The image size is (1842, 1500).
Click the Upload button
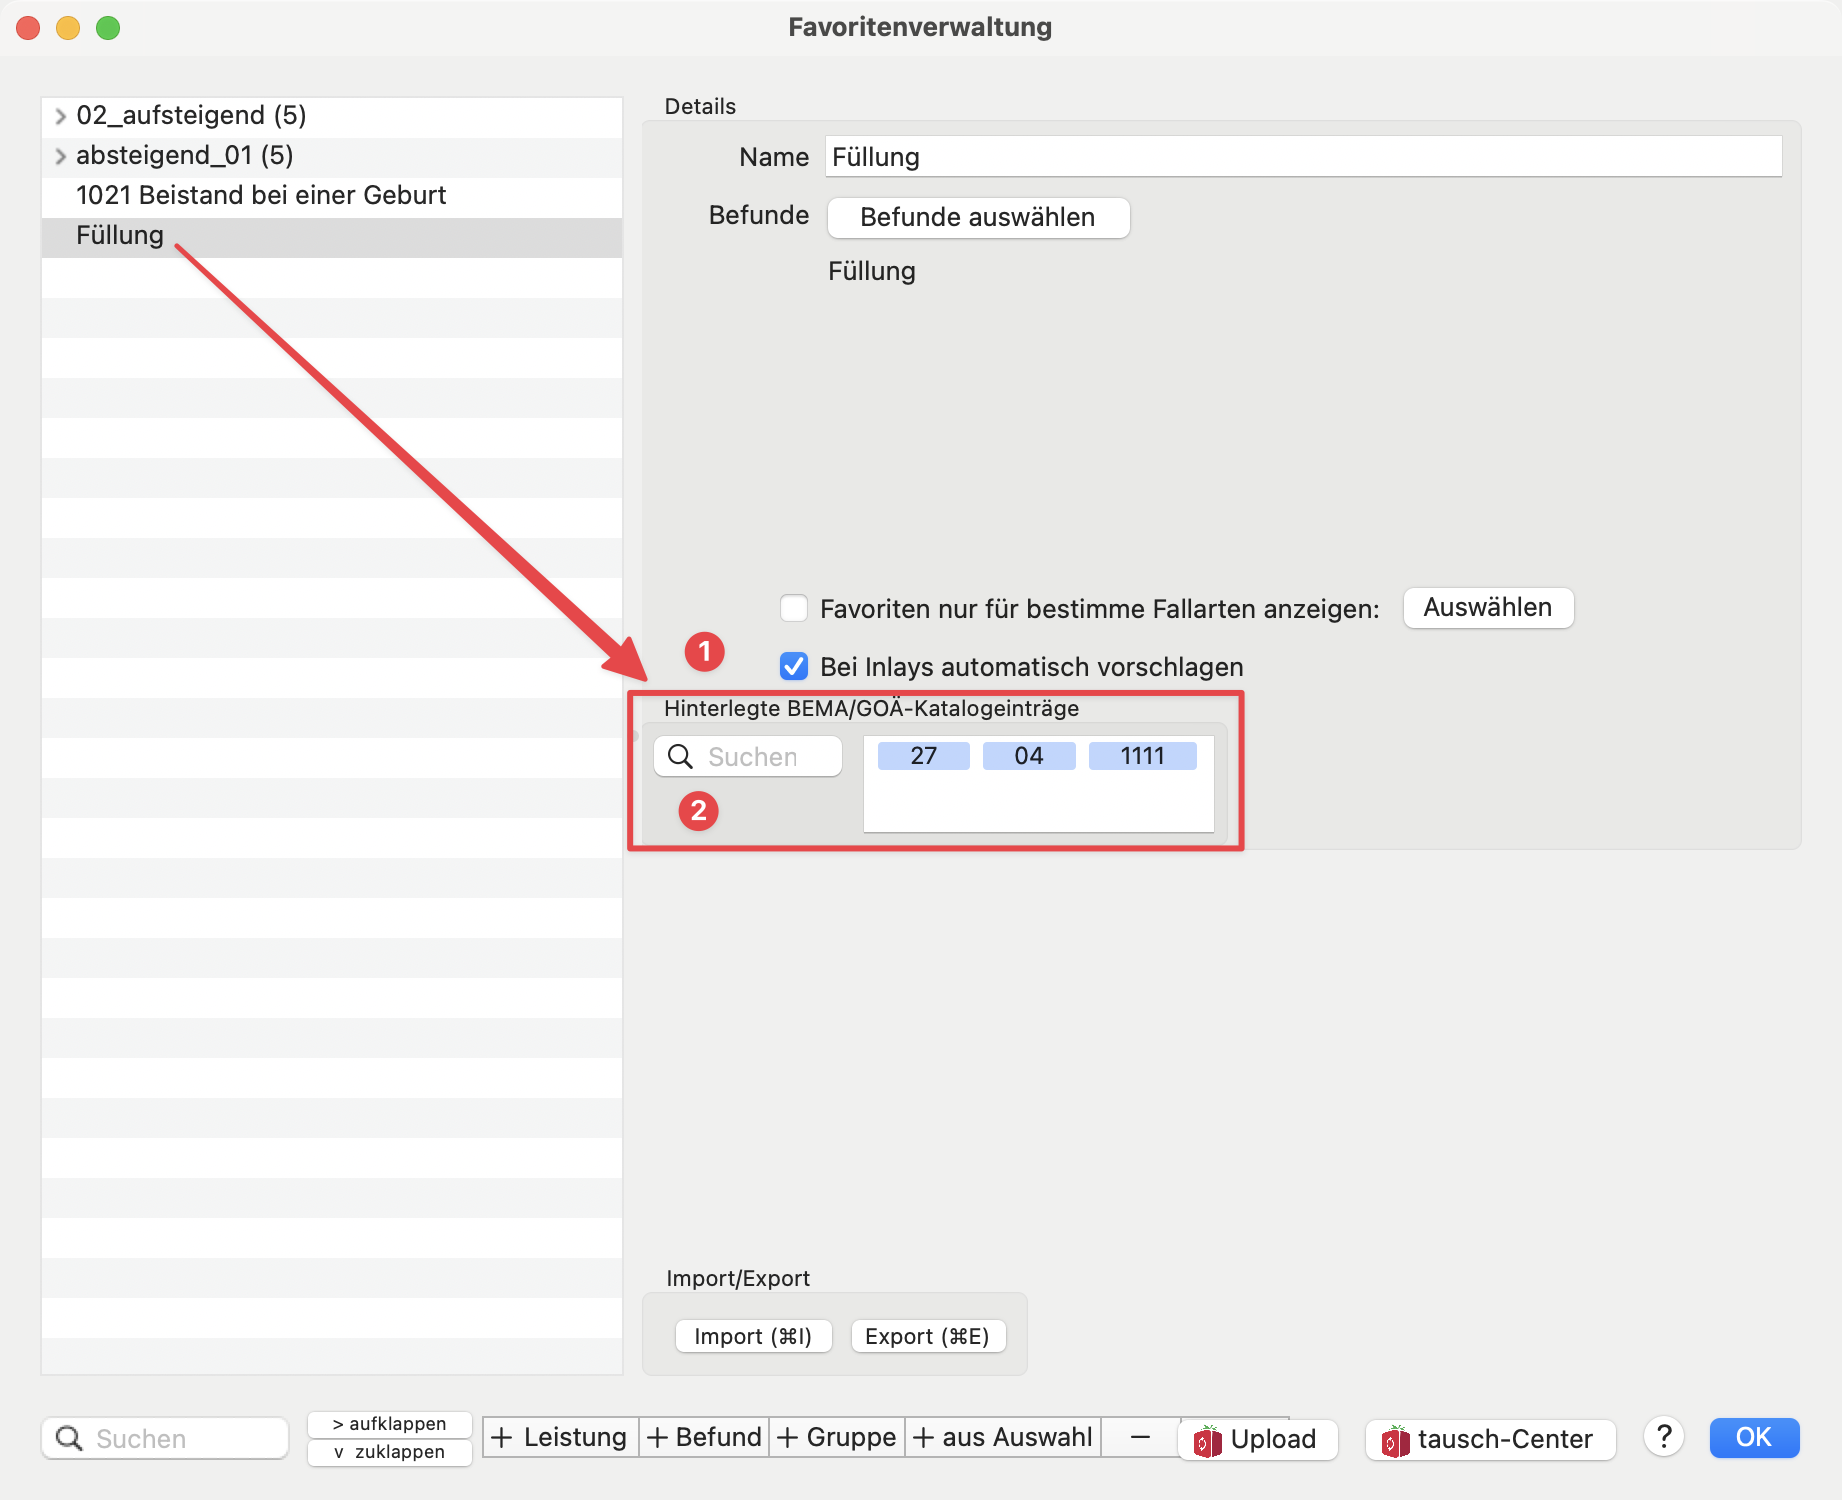point(1258,1439)
